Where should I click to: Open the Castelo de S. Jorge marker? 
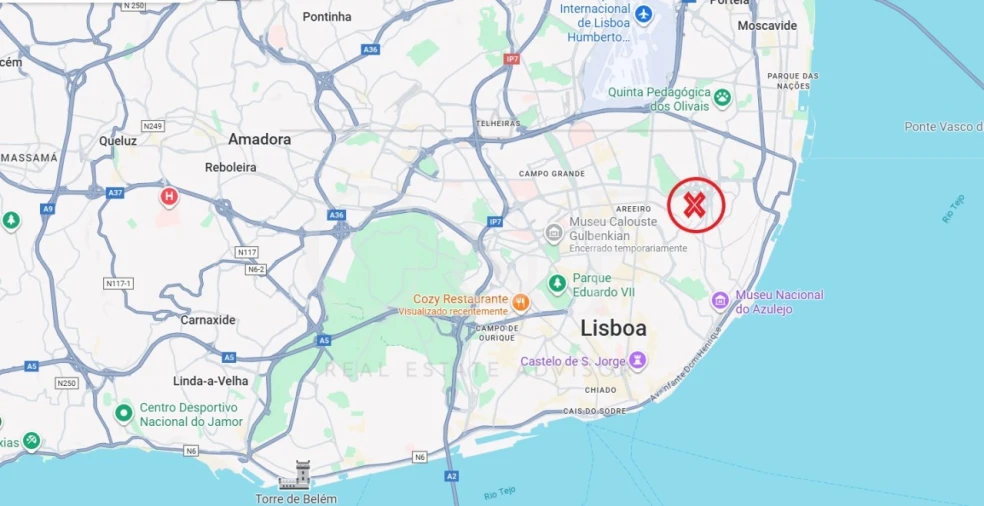tap(638, 361)
